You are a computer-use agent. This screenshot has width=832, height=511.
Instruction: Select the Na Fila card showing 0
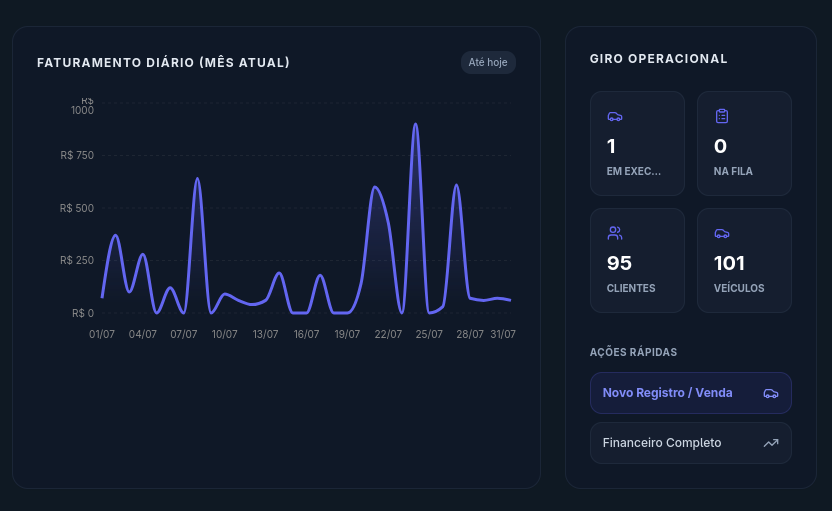pyautogui.click(x=744, y=143)
